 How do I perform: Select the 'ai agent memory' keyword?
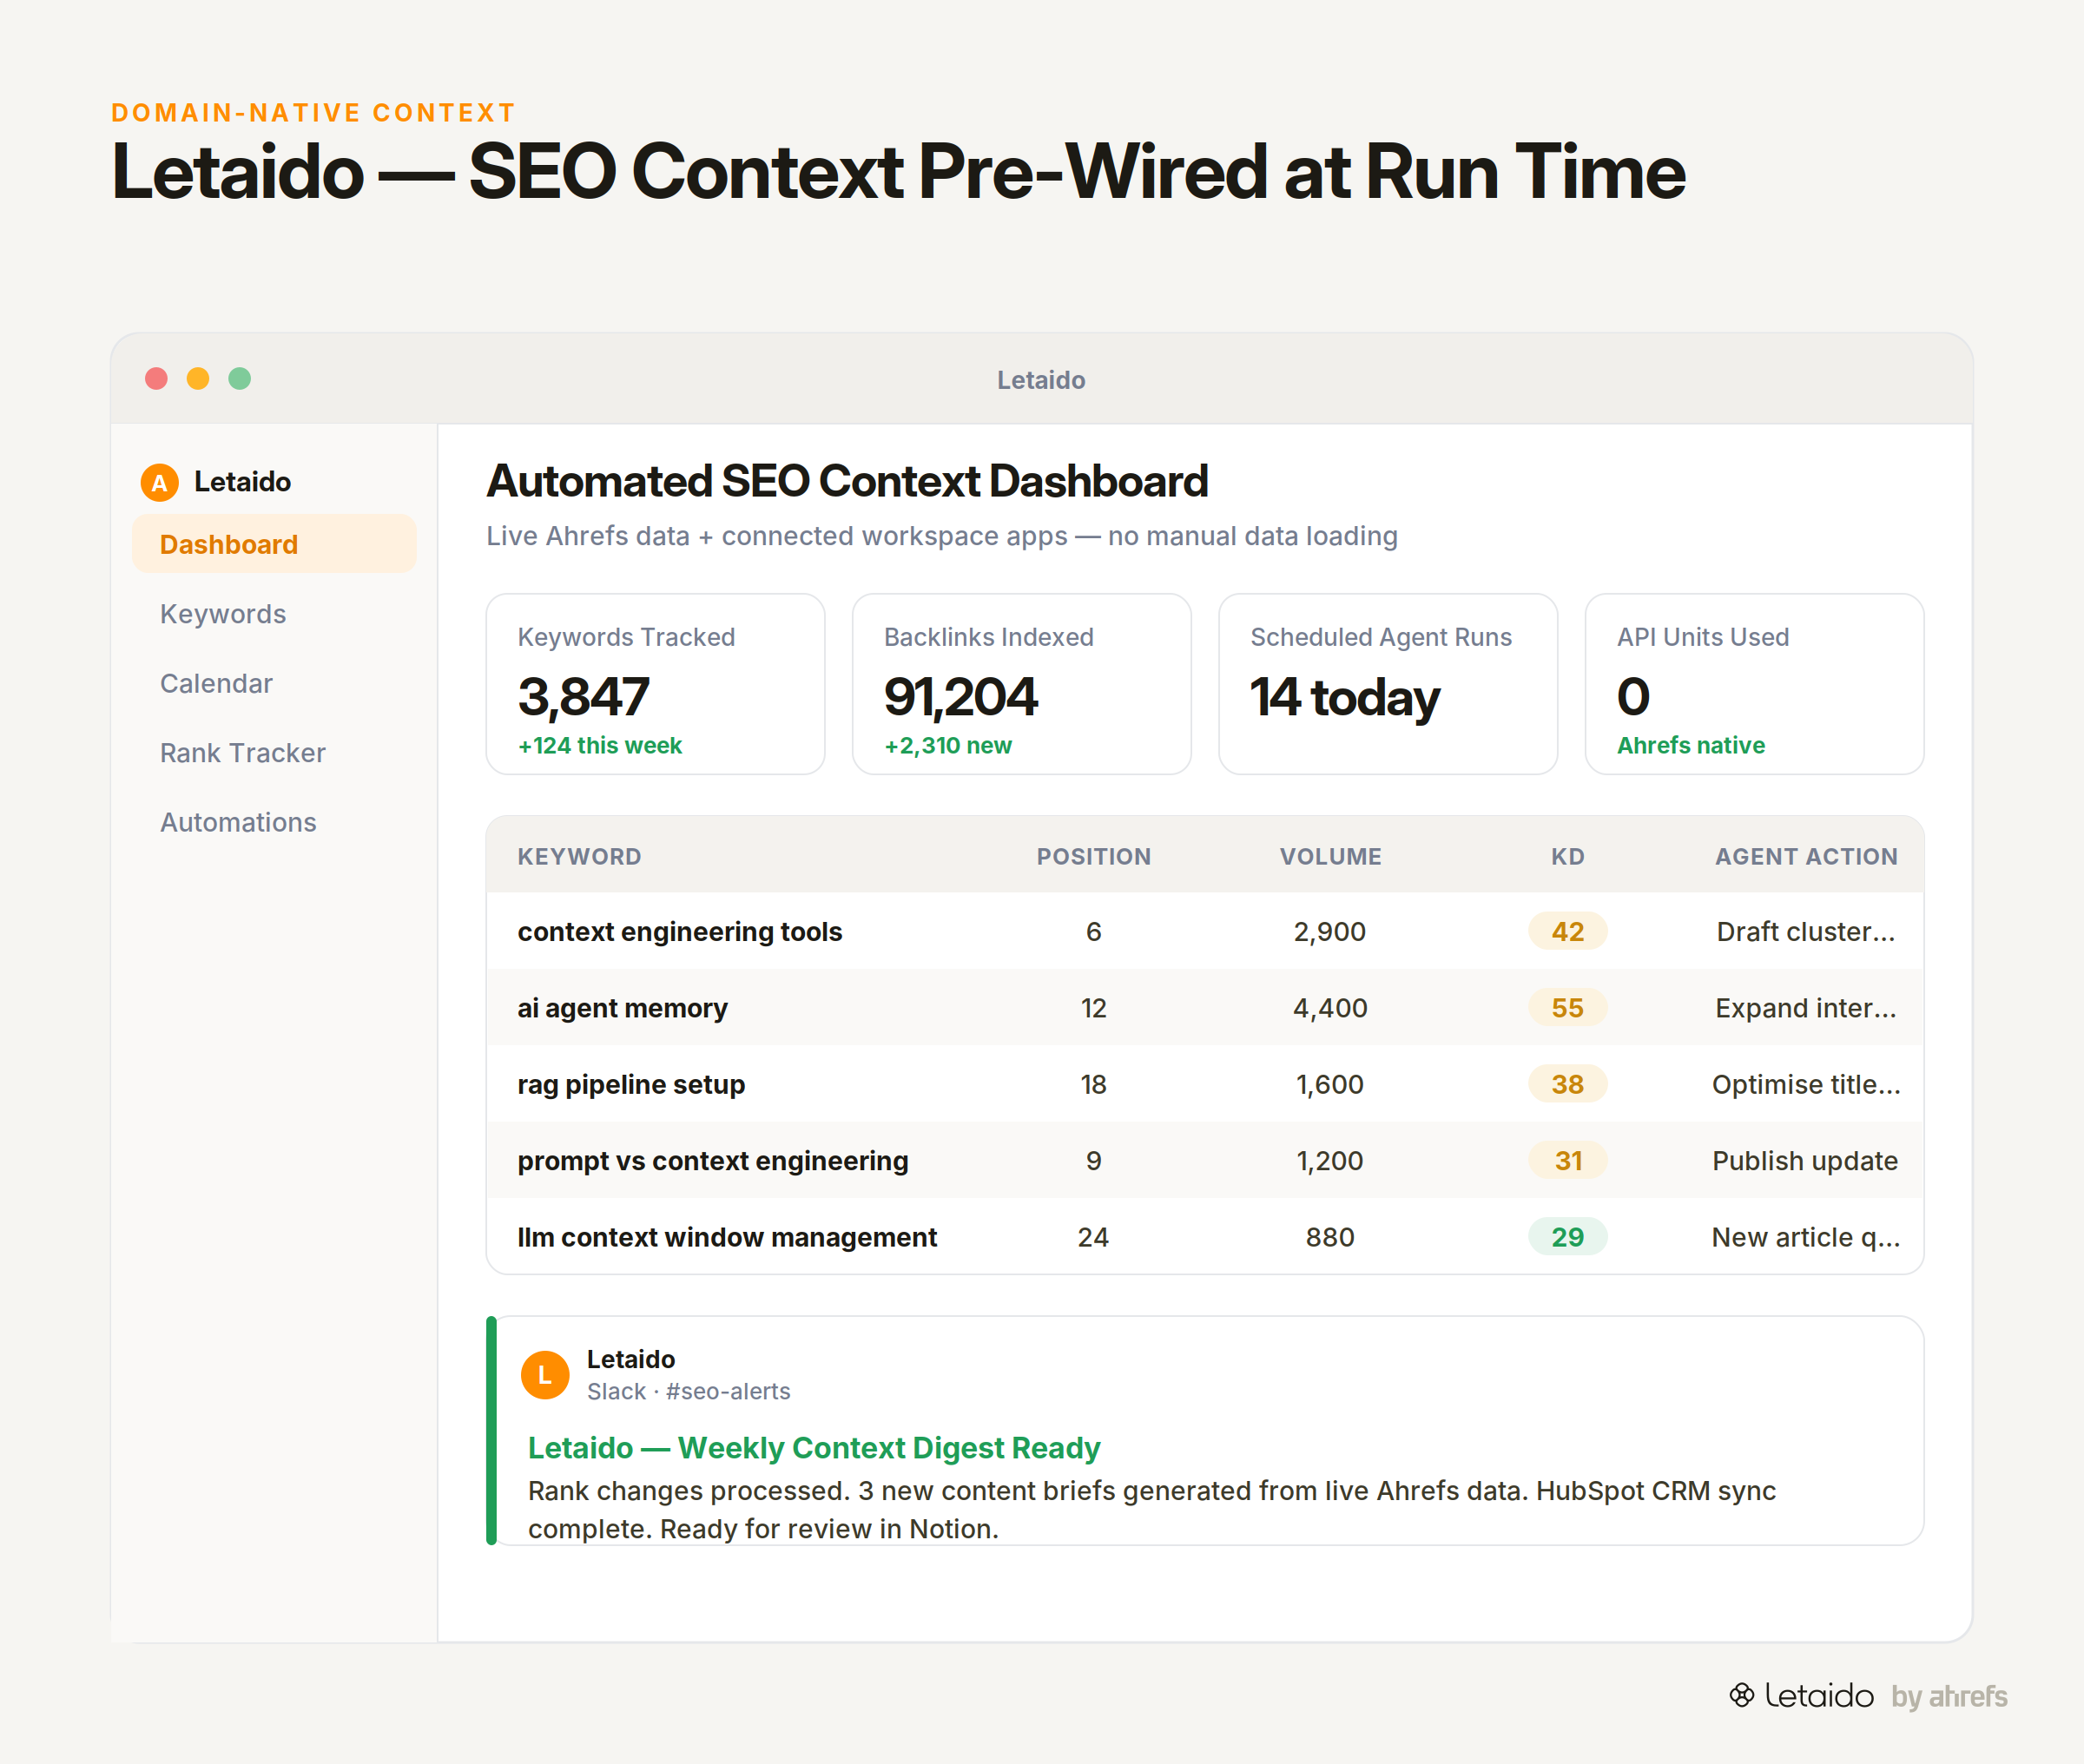click(x=622, y=1008)
